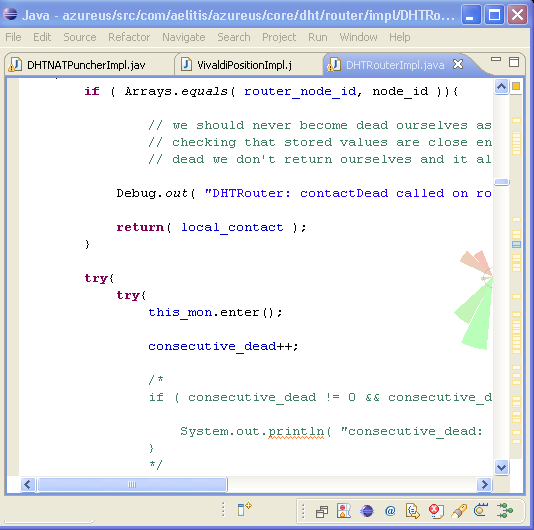Click the vertical scrollbar down arrow
Image resolution: width=534 pixels, height=530 pixels.
(501, 467)
